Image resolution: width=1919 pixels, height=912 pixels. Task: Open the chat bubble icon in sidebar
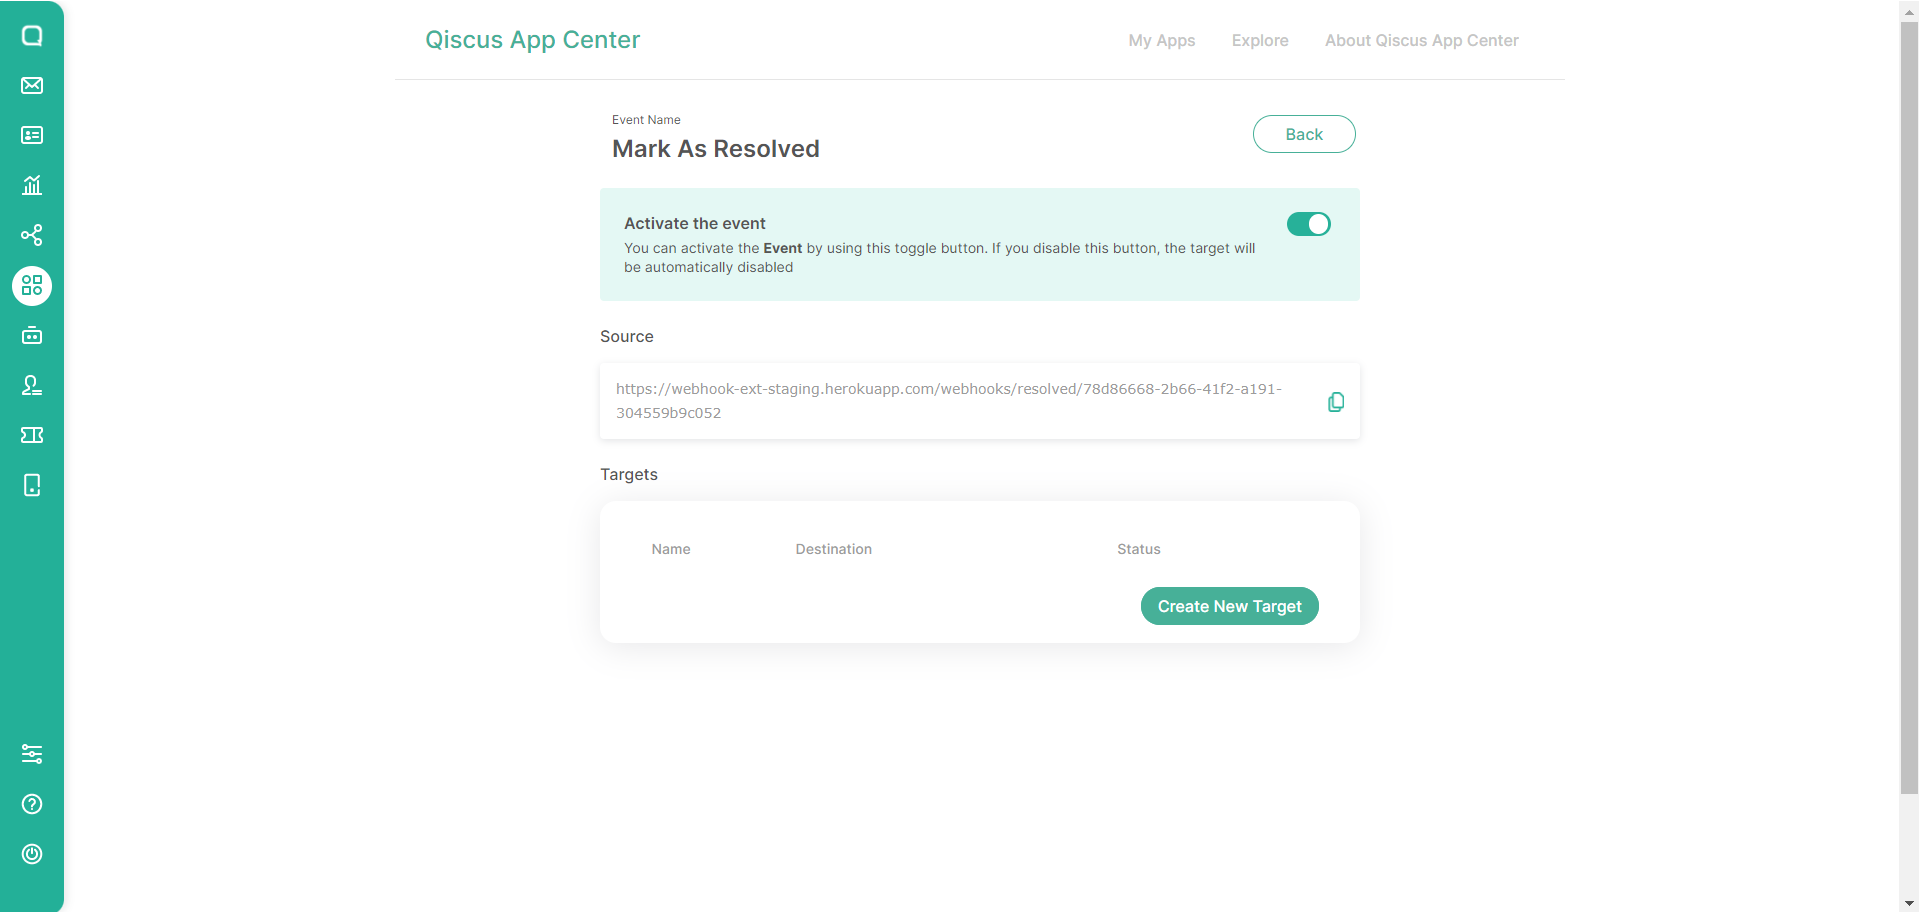click(32, 36)
